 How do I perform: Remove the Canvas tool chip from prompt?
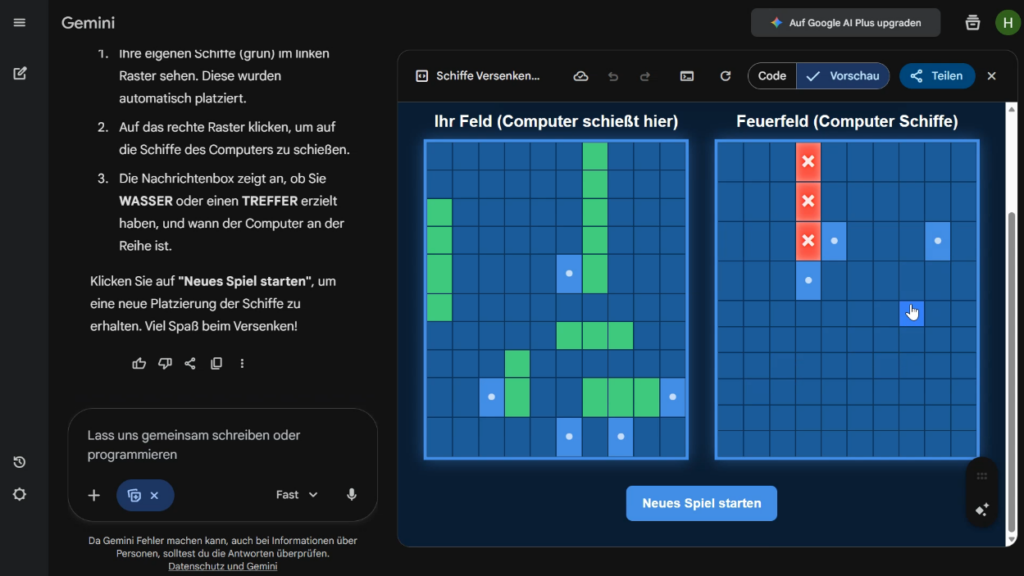155,495
